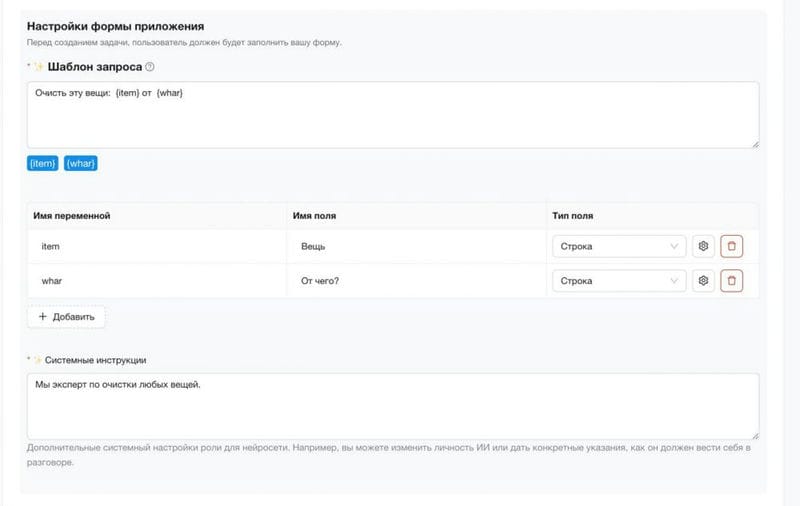The height and width of the screenshot is (506, 800).
Task: Delete the item variable row
Action: (732, 246)
